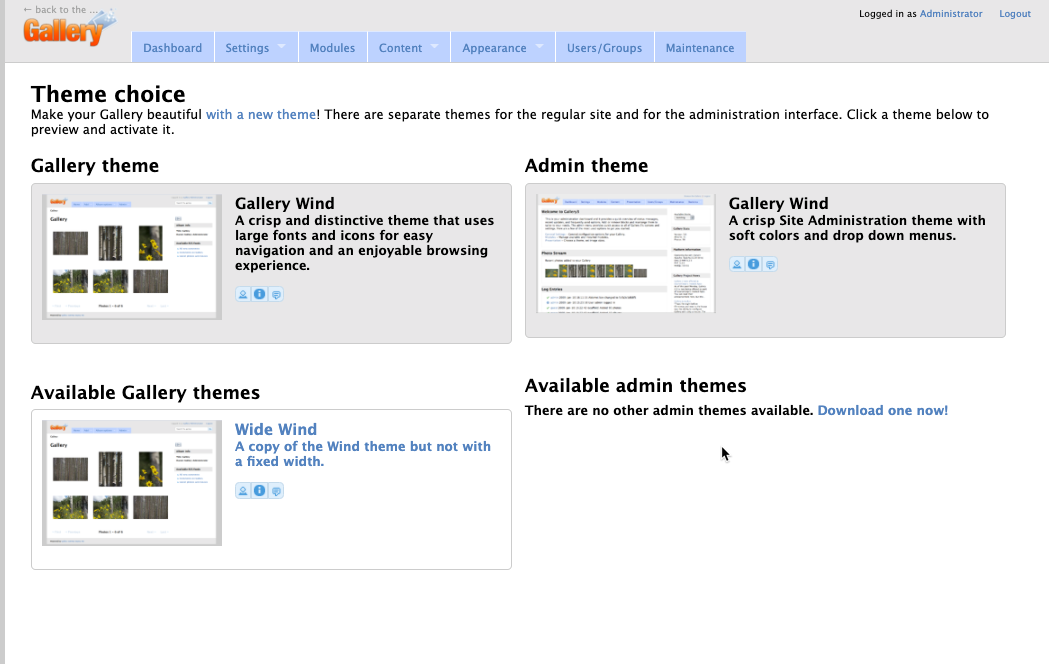Click the 'Available Gallery themes' heading
The image size is (1049, 664).
coord(145,392)
